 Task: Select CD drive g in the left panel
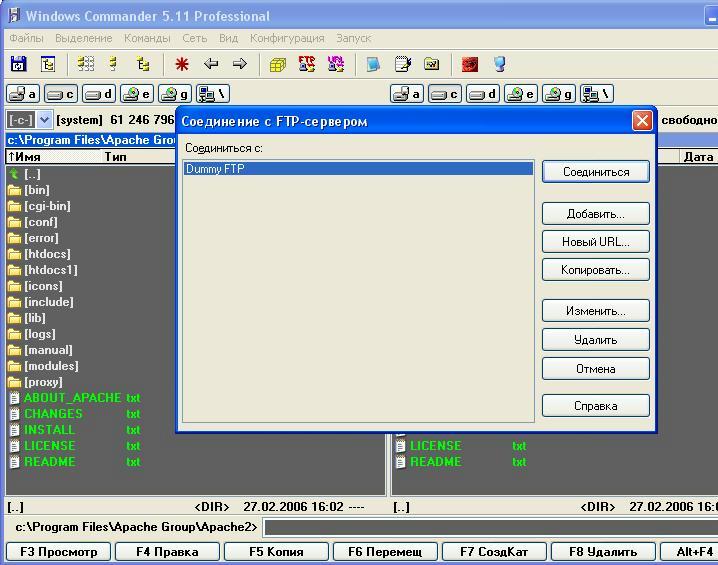point(175,94)
